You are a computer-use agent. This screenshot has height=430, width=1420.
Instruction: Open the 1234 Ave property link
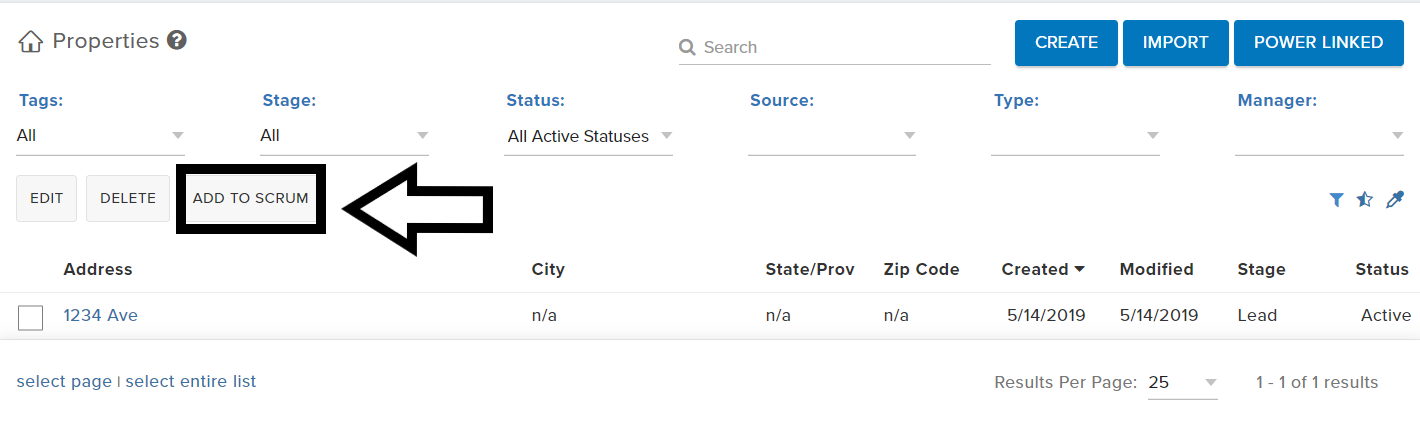pos(101,315)
